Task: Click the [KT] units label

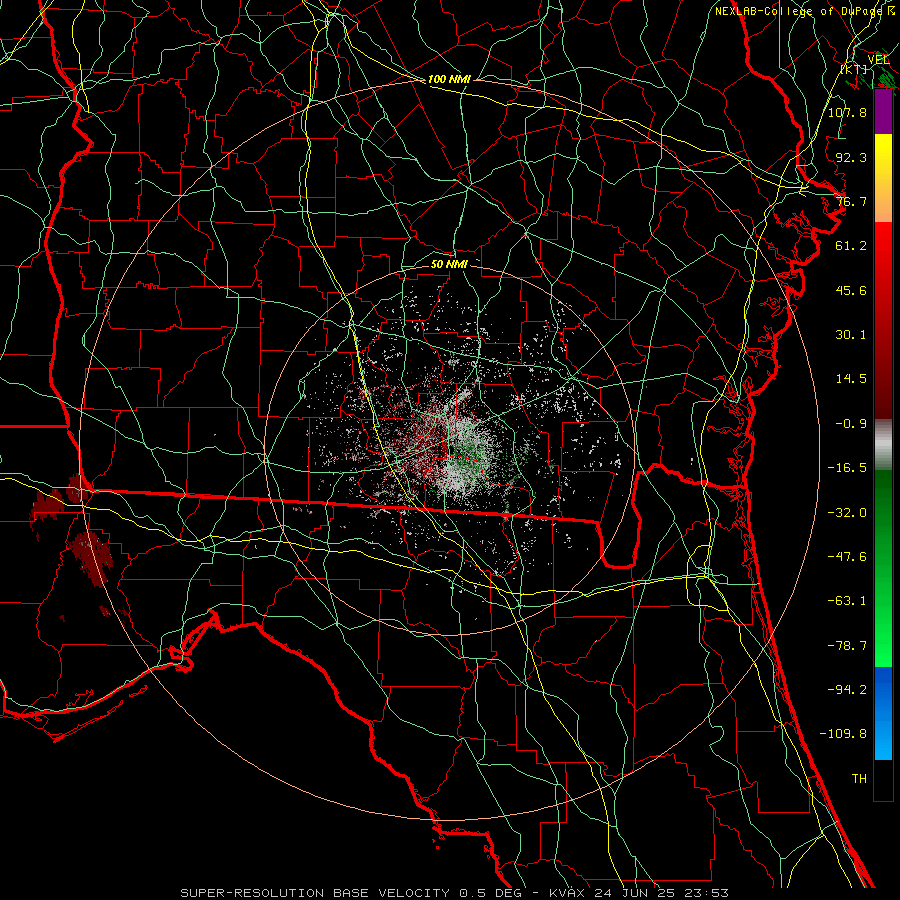Action: point(854,69)
